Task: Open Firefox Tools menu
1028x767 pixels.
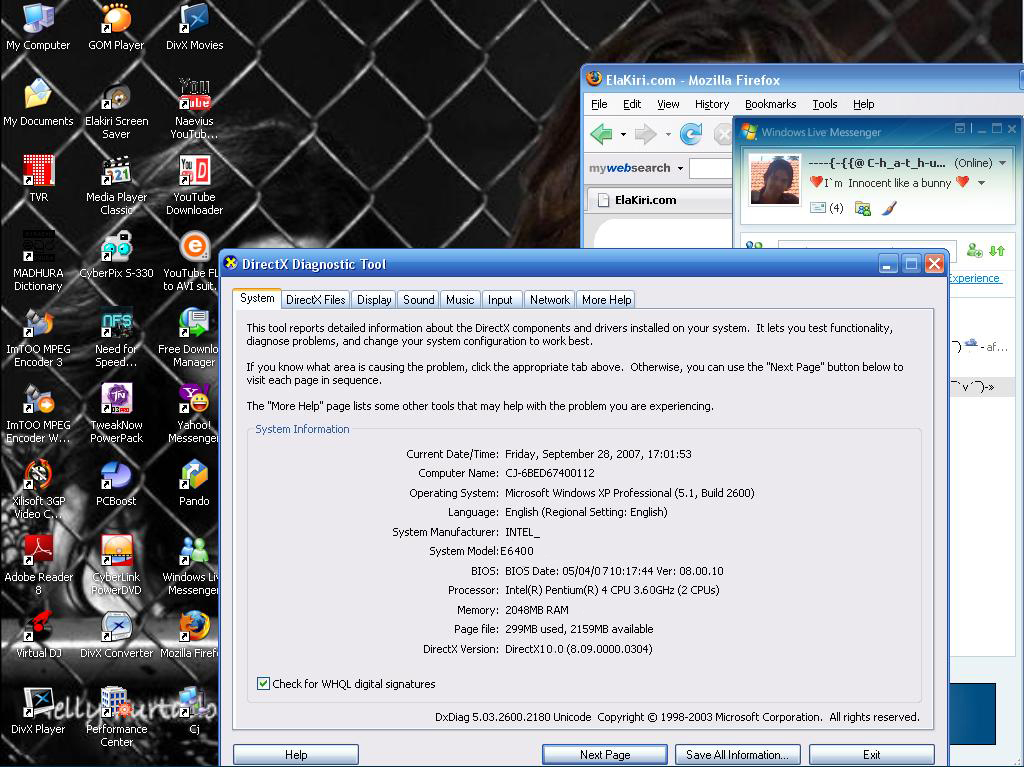Action: point(825,104)
